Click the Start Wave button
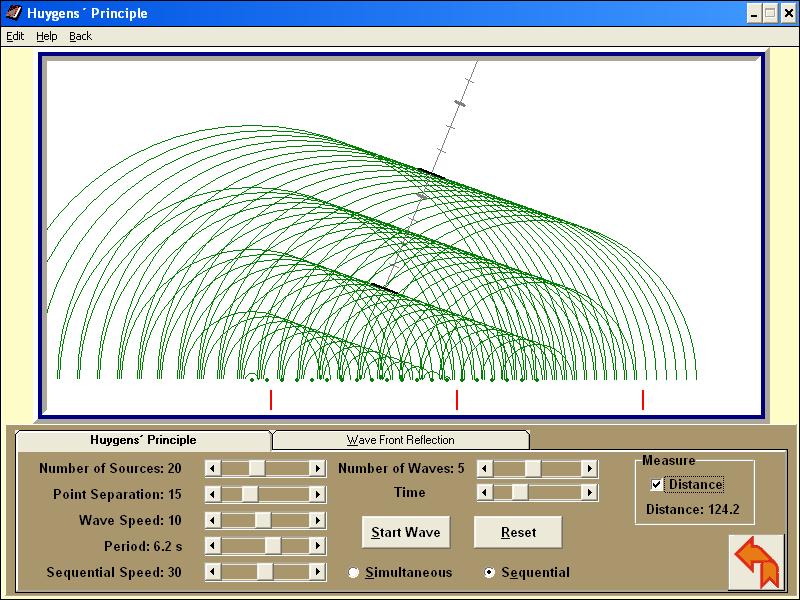The width and height of the screenshot is (800, 600). point(406,532)
